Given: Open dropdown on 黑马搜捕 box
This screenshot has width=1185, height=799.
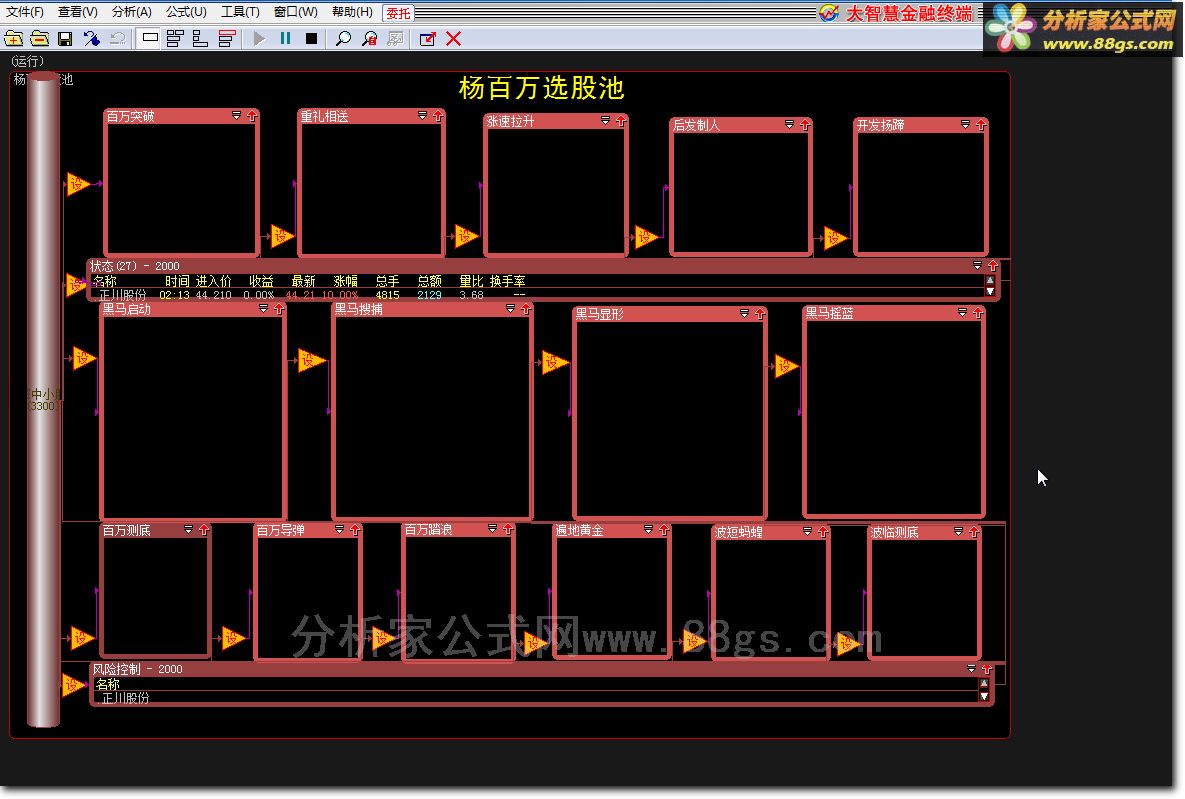Looking at the screenshot, I should 510,308.
